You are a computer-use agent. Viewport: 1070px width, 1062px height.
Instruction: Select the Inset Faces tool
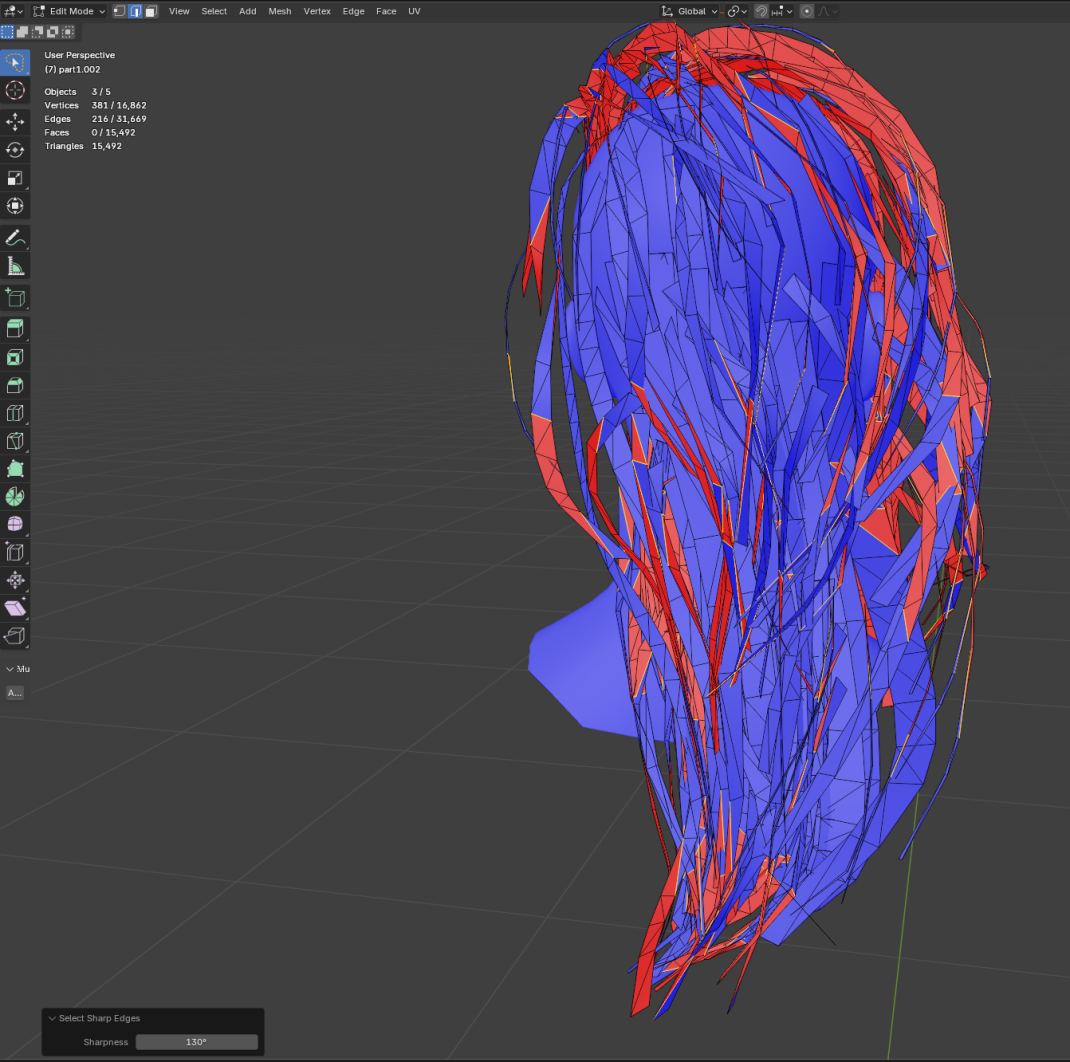click(15, 357)
